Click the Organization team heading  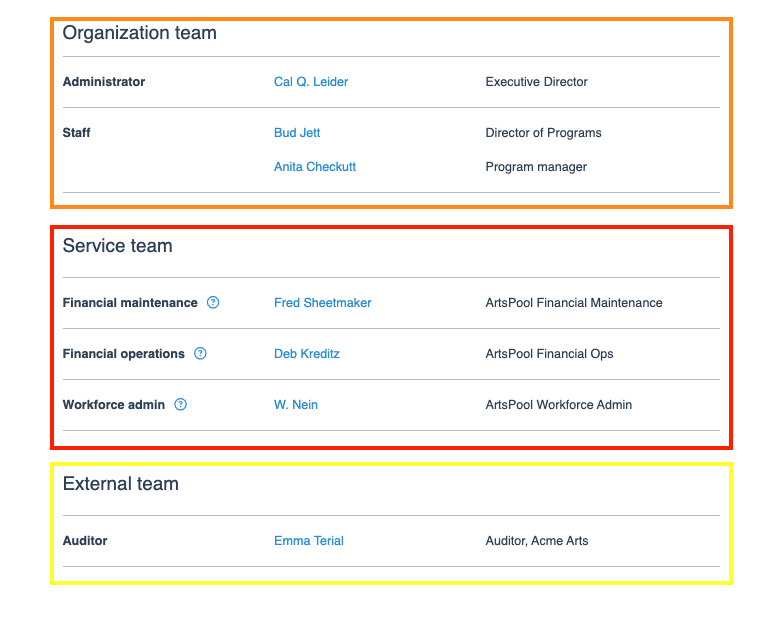coord(139,33)
